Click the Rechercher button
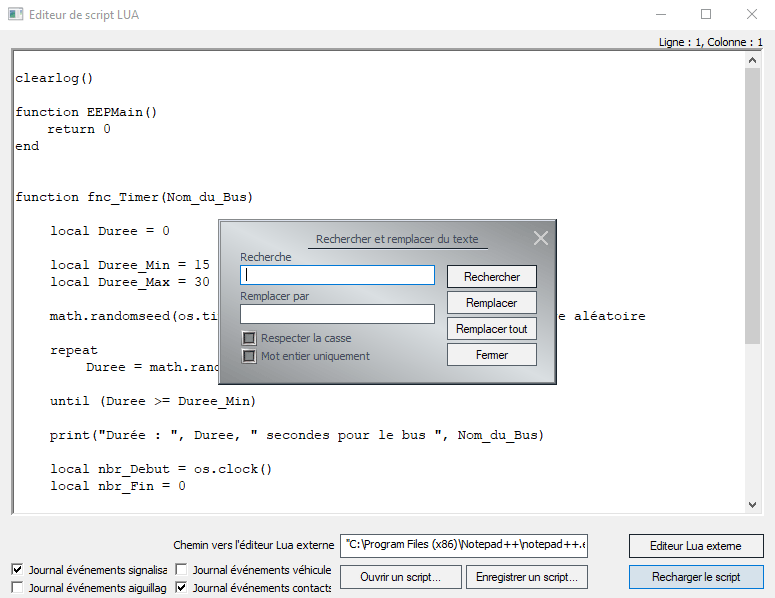Viewport: 775px width, 598px height. point(492,277)
